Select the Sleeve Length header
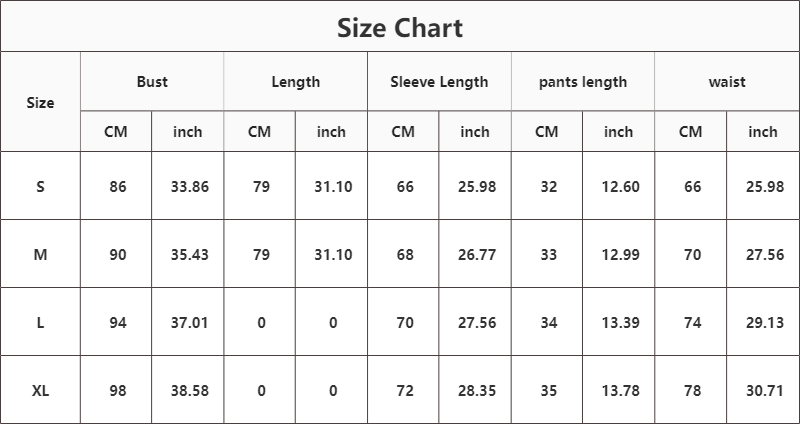 click(439, 82)
